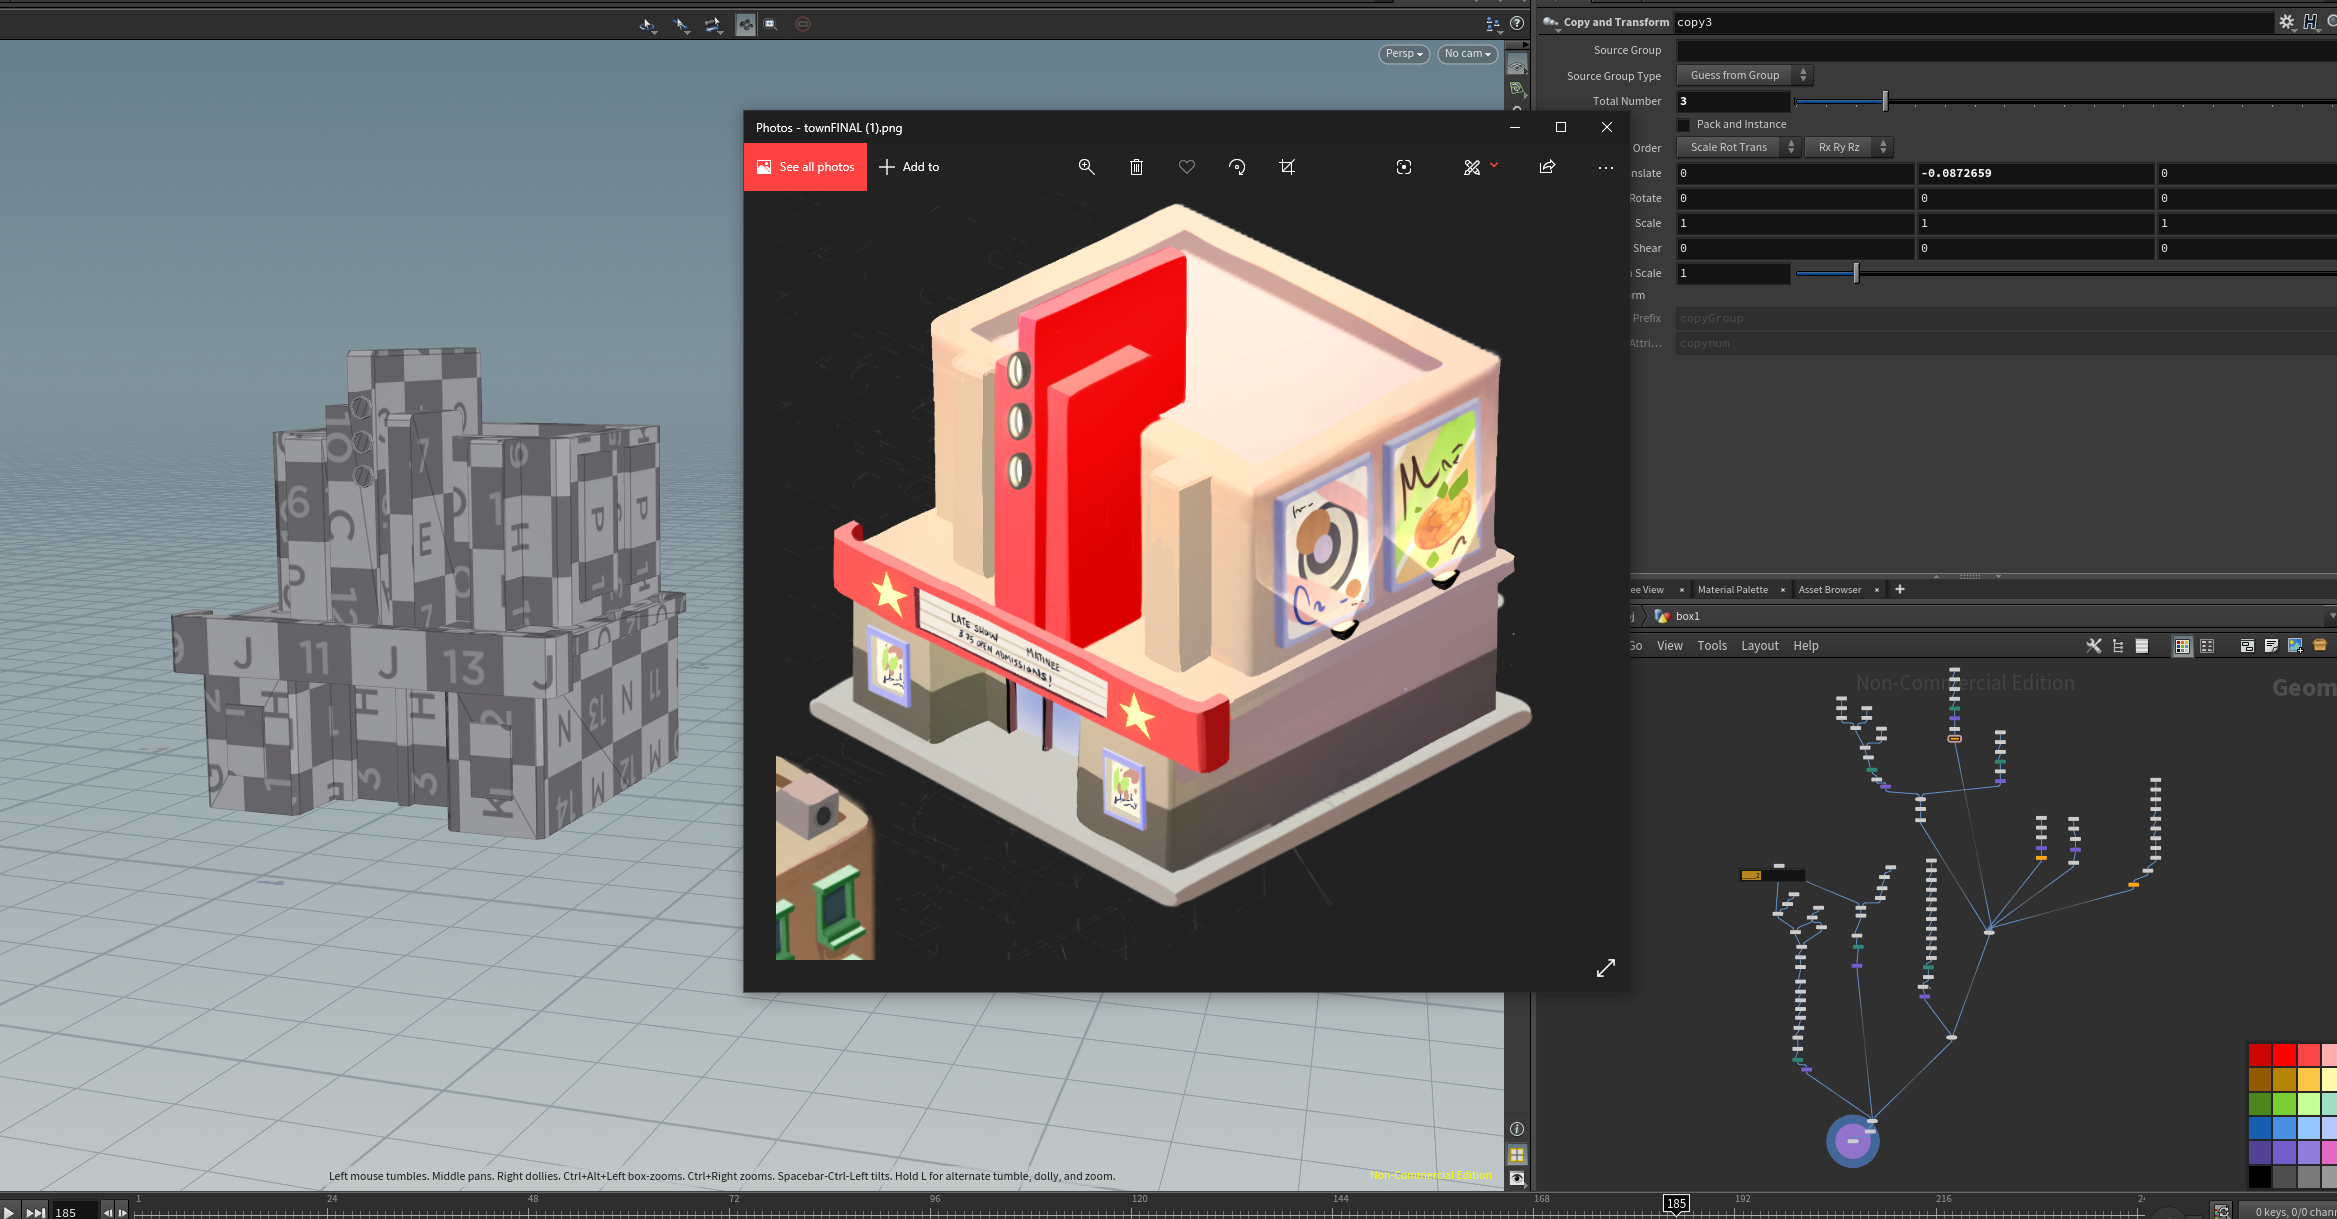Open the No cam camera dropdown
The image size is (2337, 1219).
click(1467, 54)
